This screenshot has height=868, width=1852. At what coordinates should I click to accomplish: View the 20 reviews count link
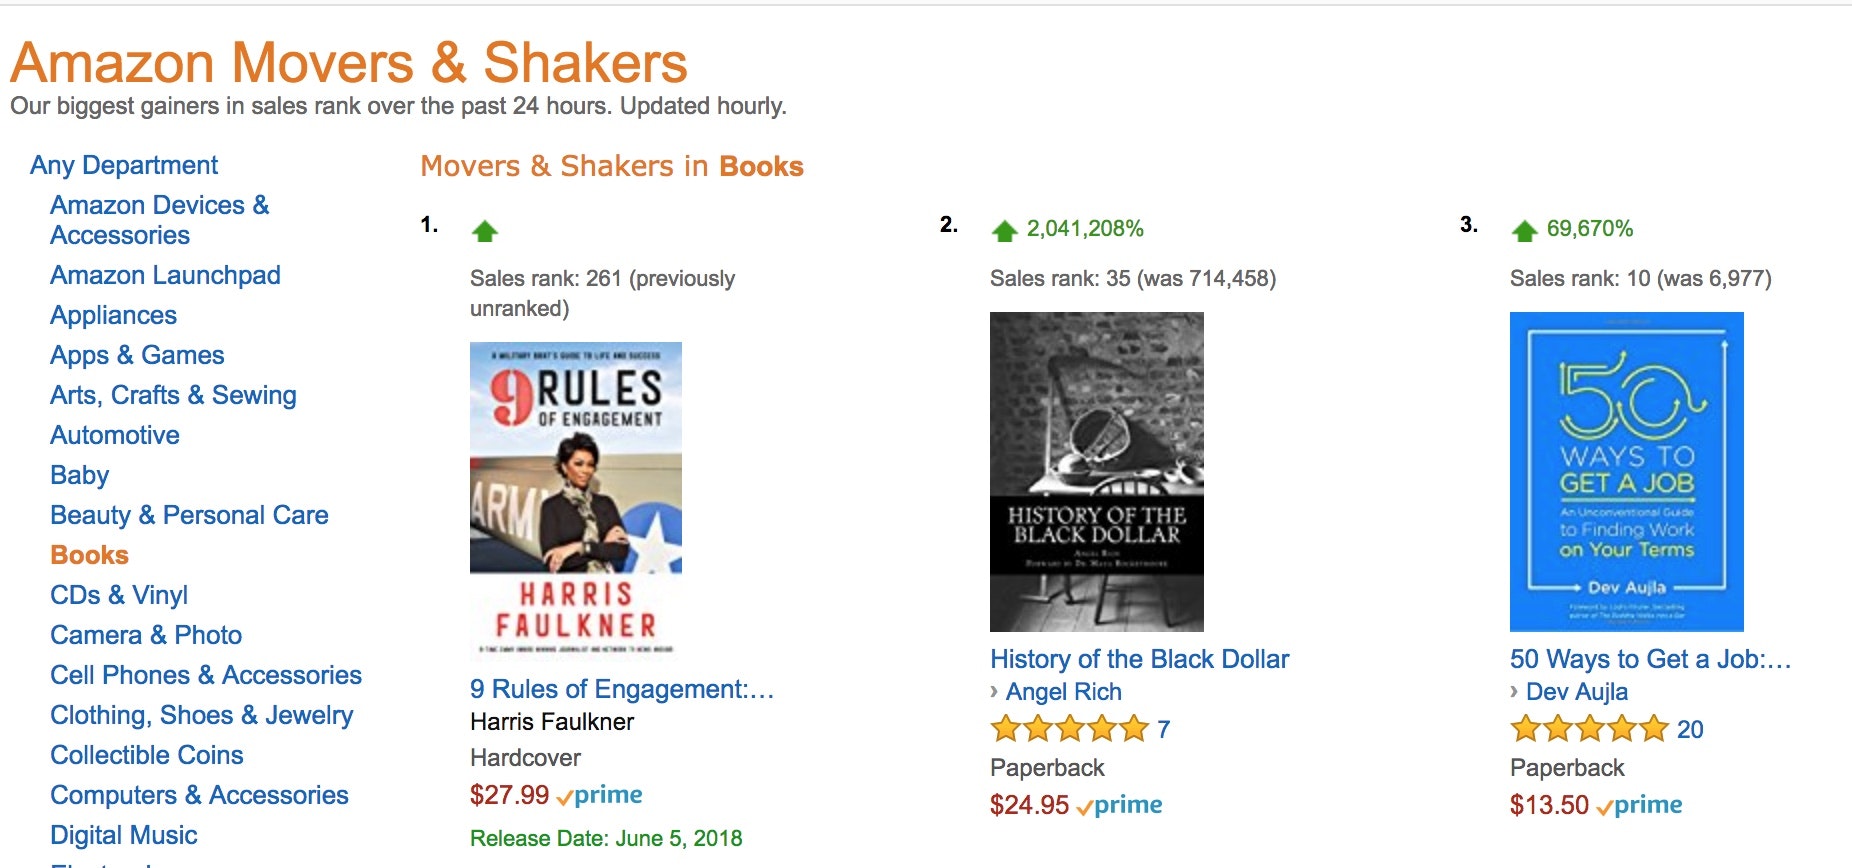(x=1690, y=729)
